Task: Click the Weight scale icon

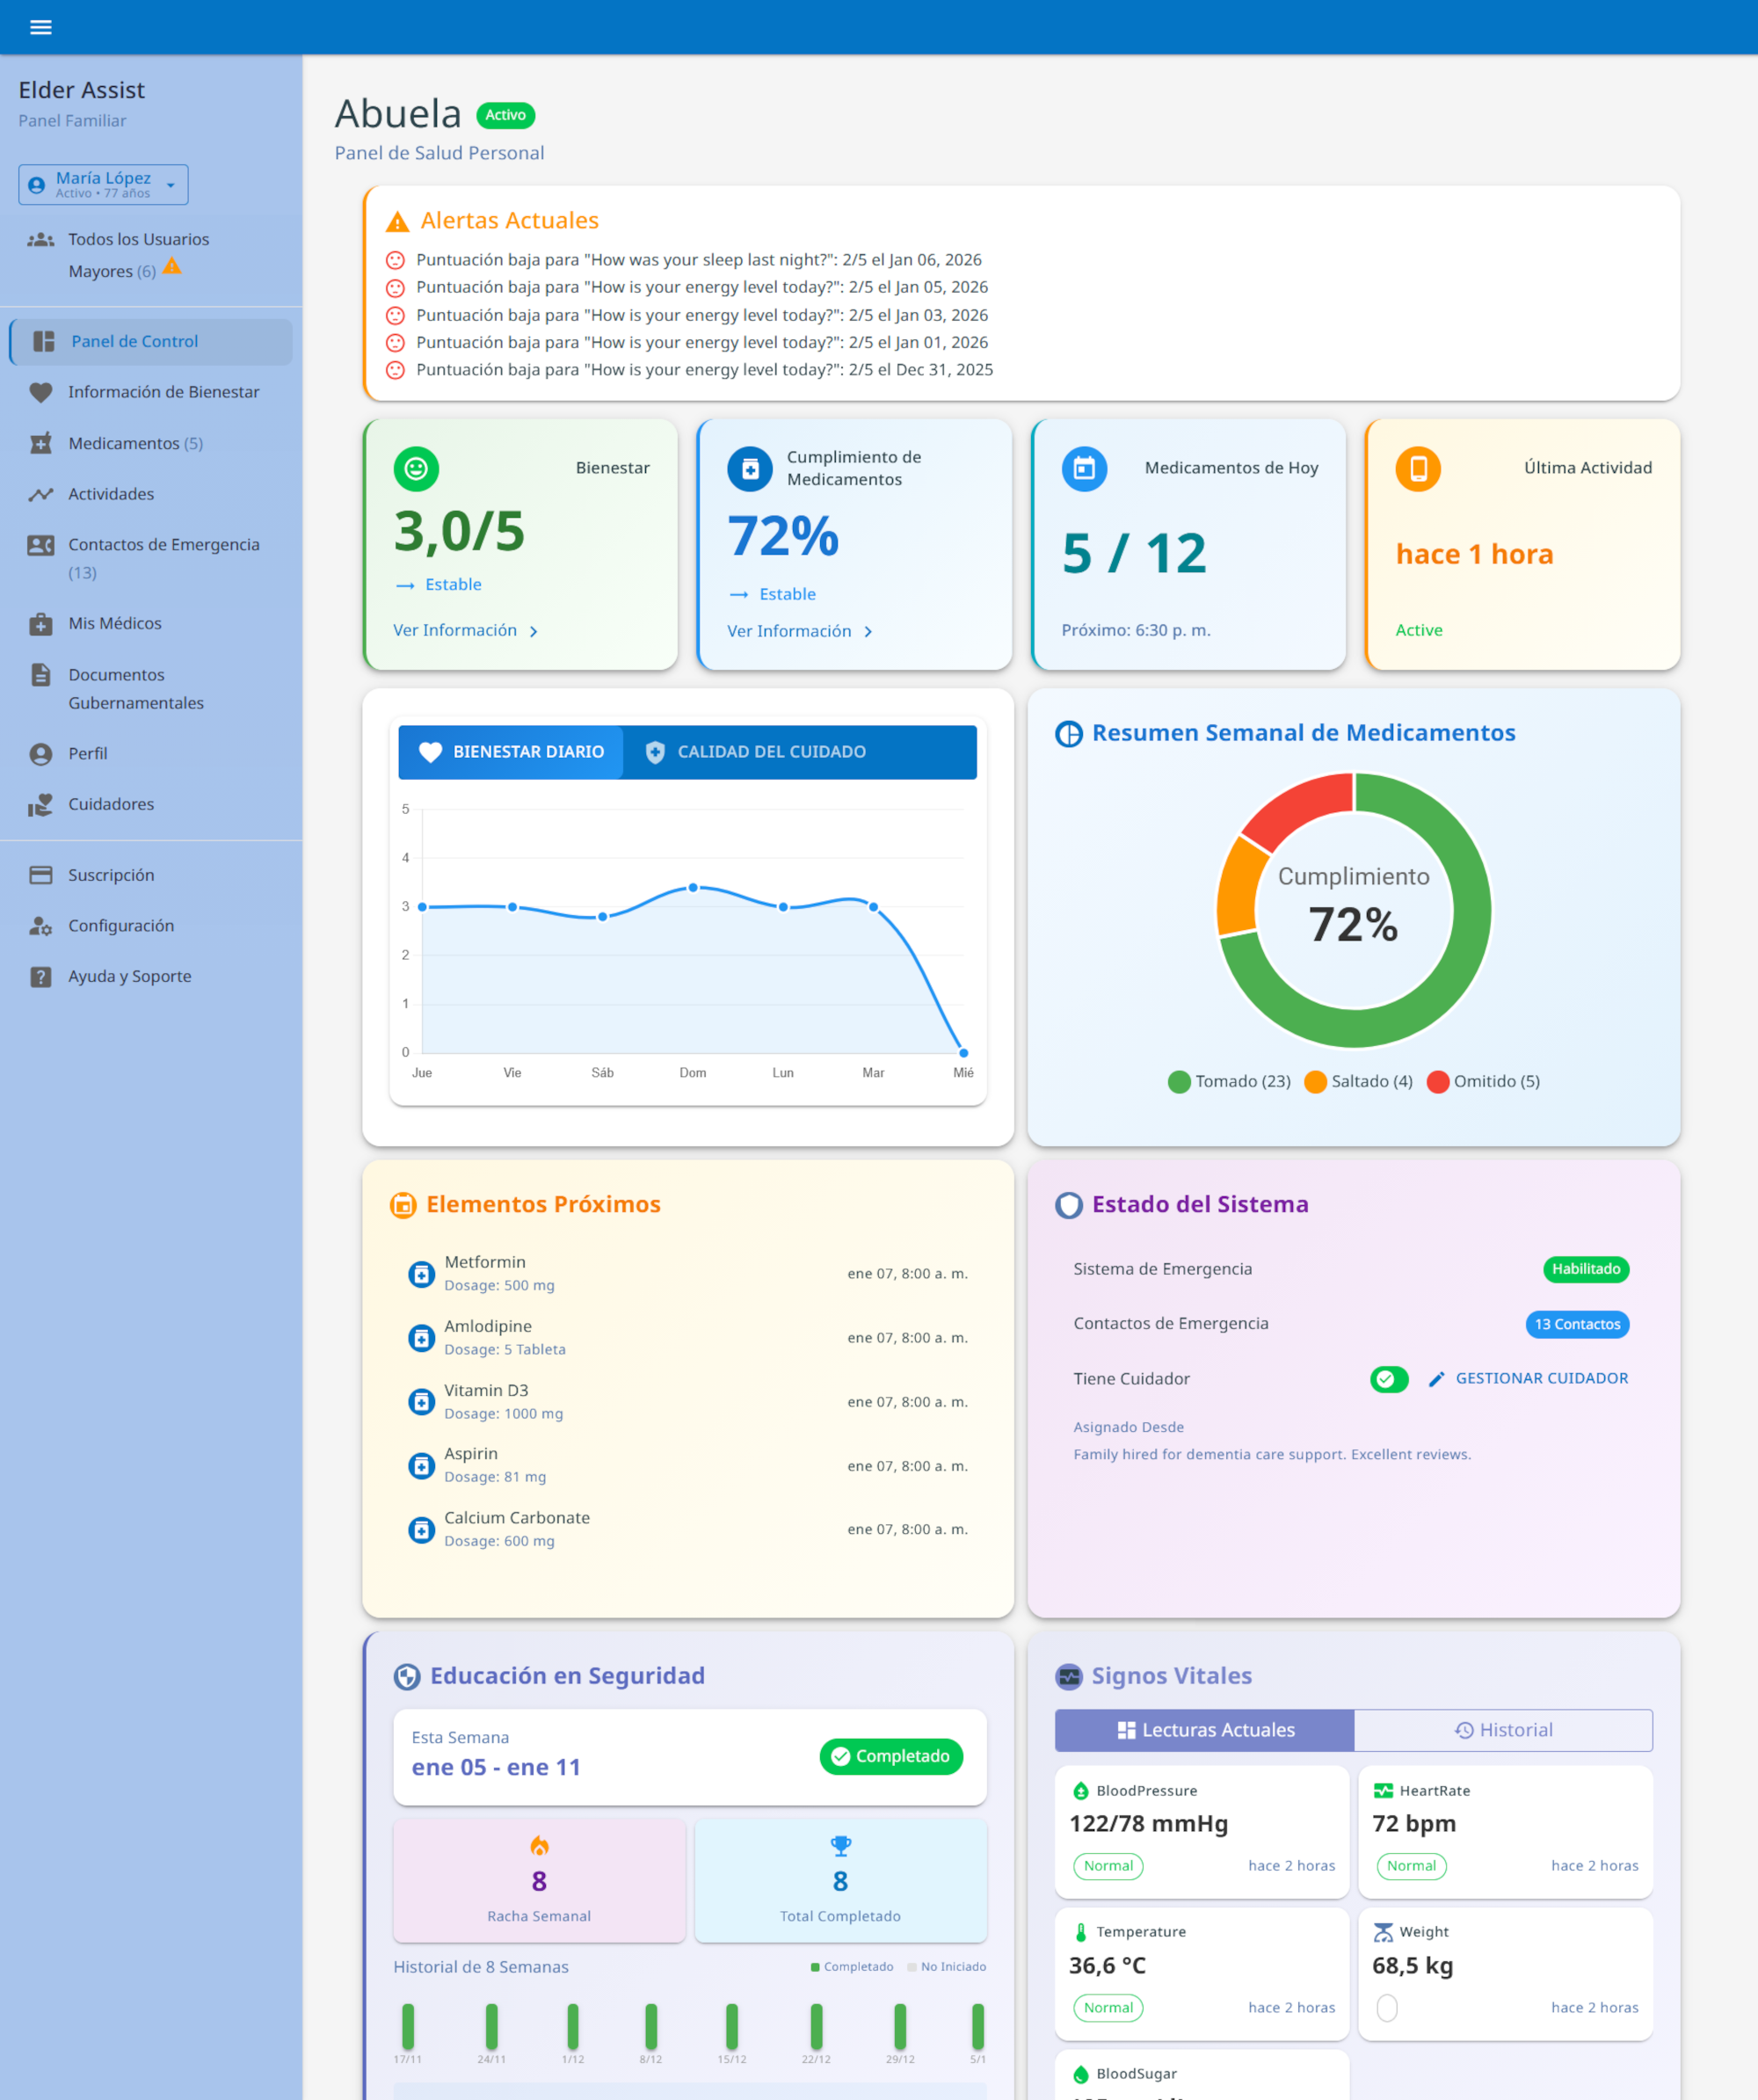Action: 1383,1933
